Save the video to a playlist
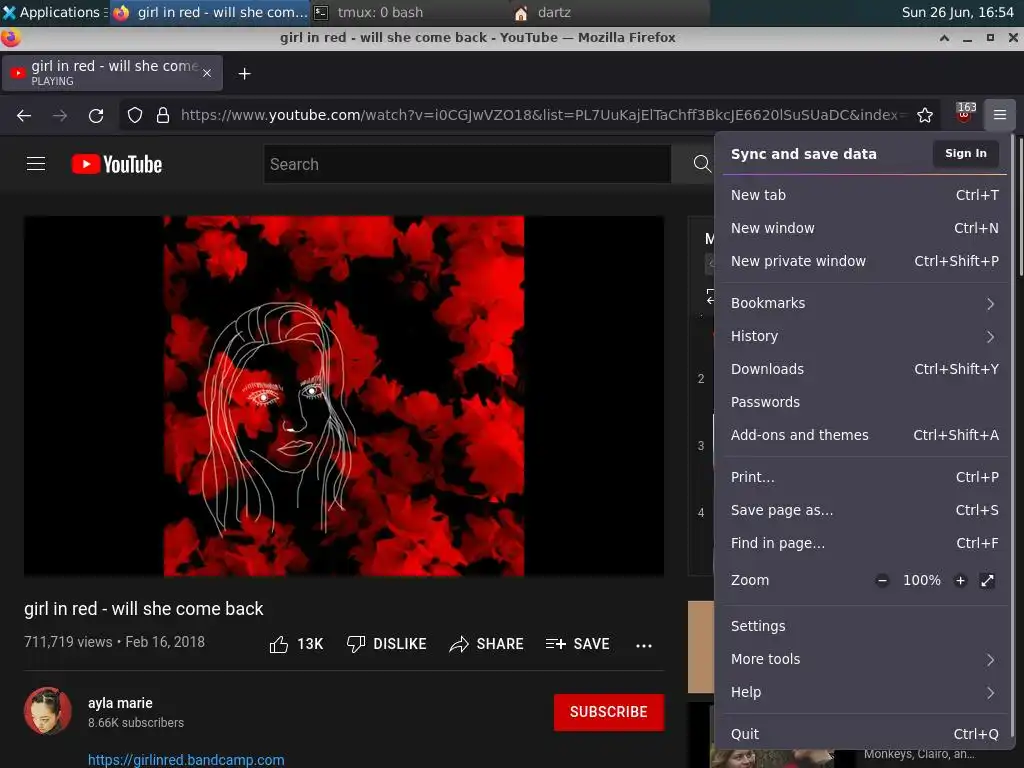Viewport: 1024px width, 768px height. 577,644
